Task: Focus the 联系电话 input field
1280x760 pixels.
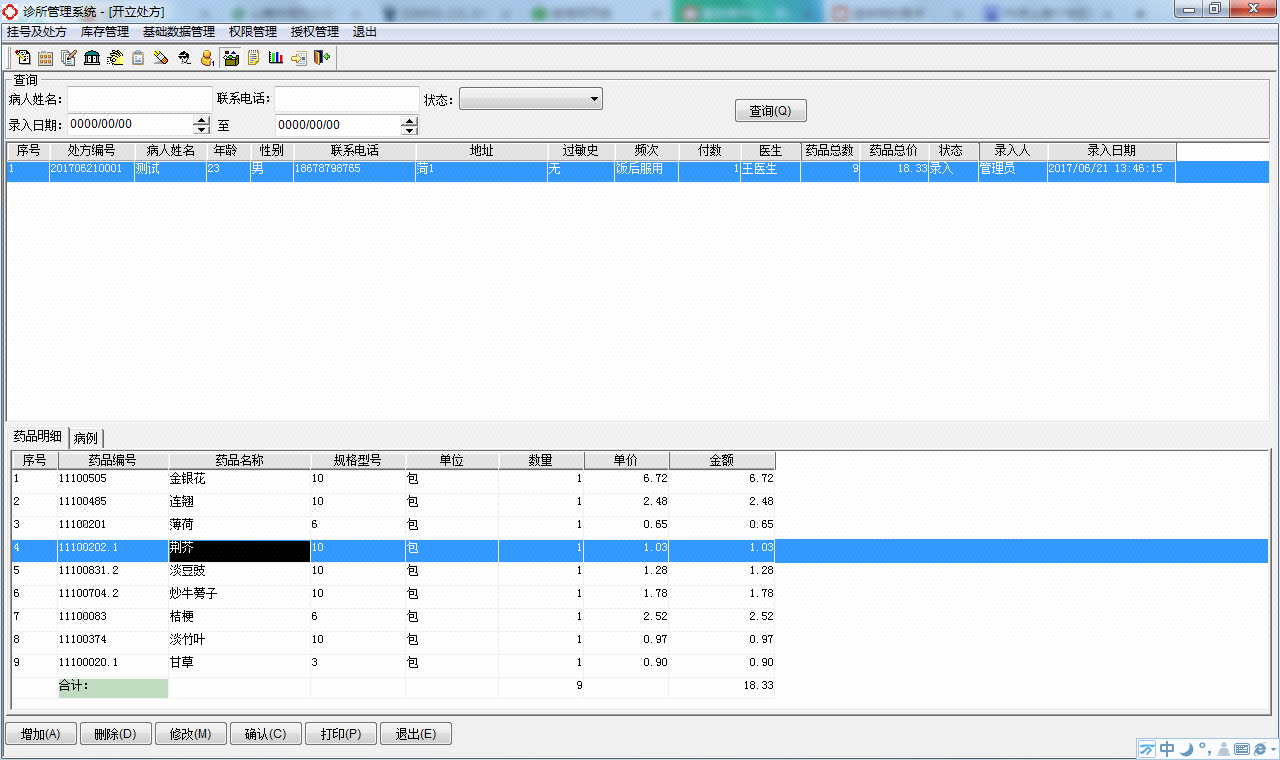Action: coord(347,99)
